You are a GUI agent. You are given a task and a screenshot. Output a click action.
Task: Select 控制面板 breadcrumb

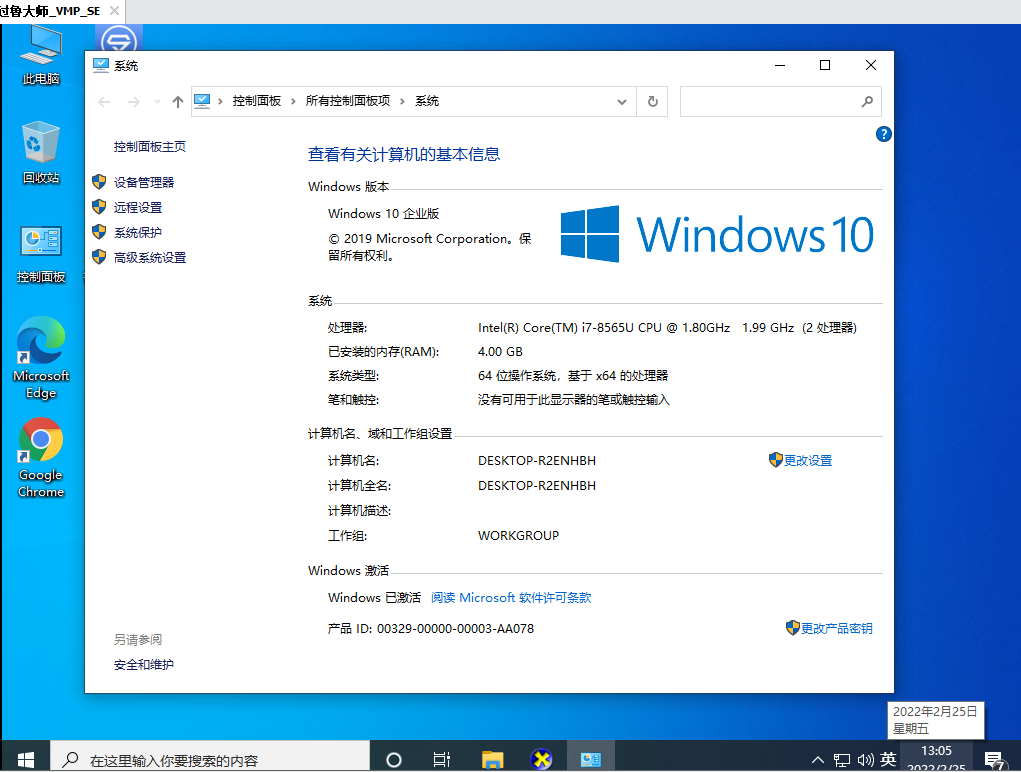coord(257,101)
